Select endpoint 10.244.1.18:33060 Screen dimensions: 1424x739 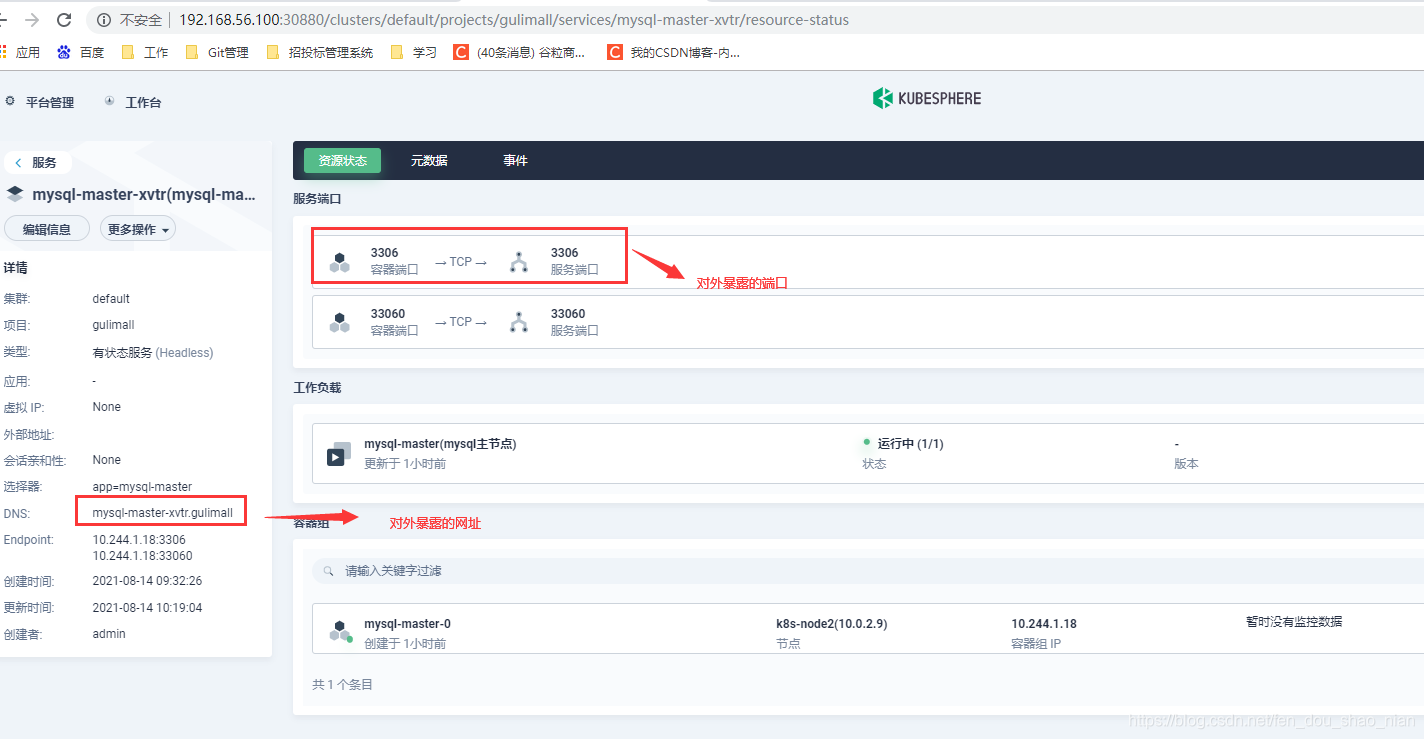142,556
